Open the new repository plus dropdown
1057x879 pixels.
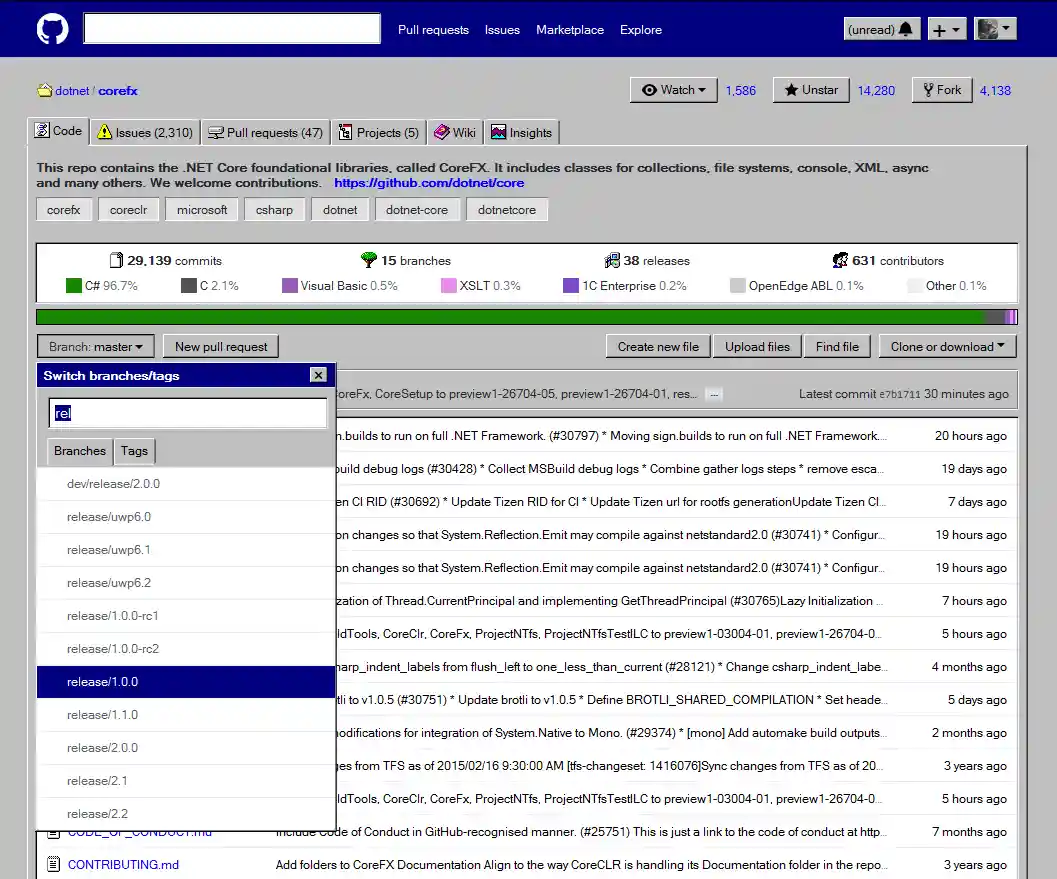click(x=946, y=28)
